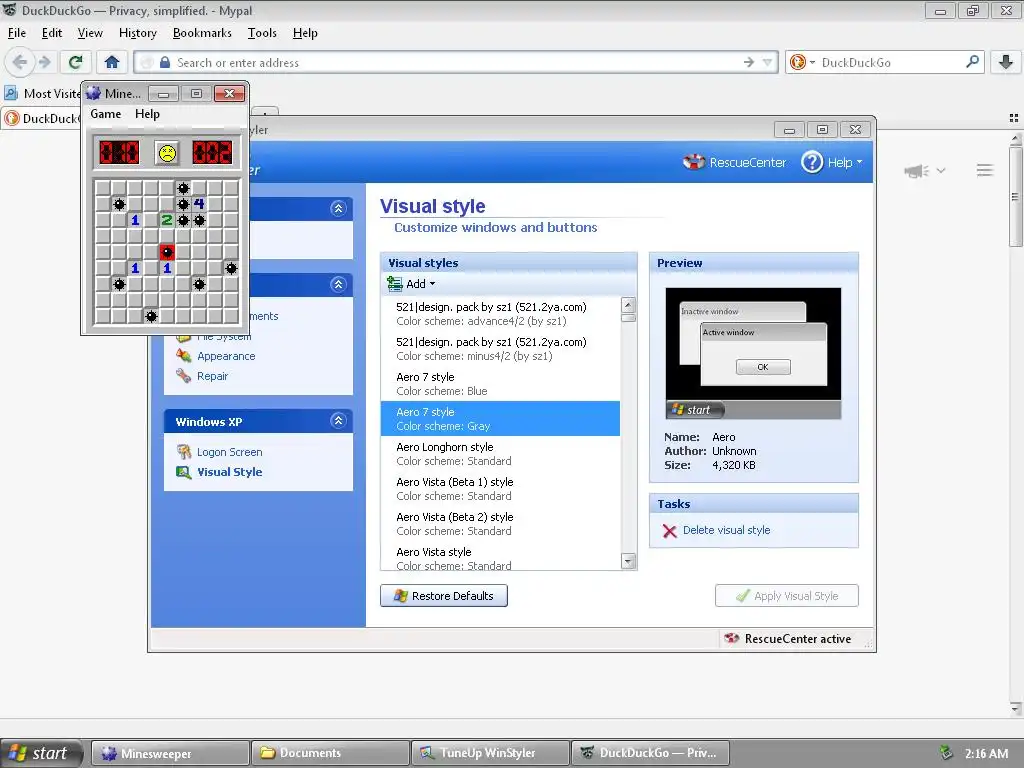The image size is (1024, 768).
Task: Click the styles list scroll-up arrow
Action: click(x=628, y=305)
